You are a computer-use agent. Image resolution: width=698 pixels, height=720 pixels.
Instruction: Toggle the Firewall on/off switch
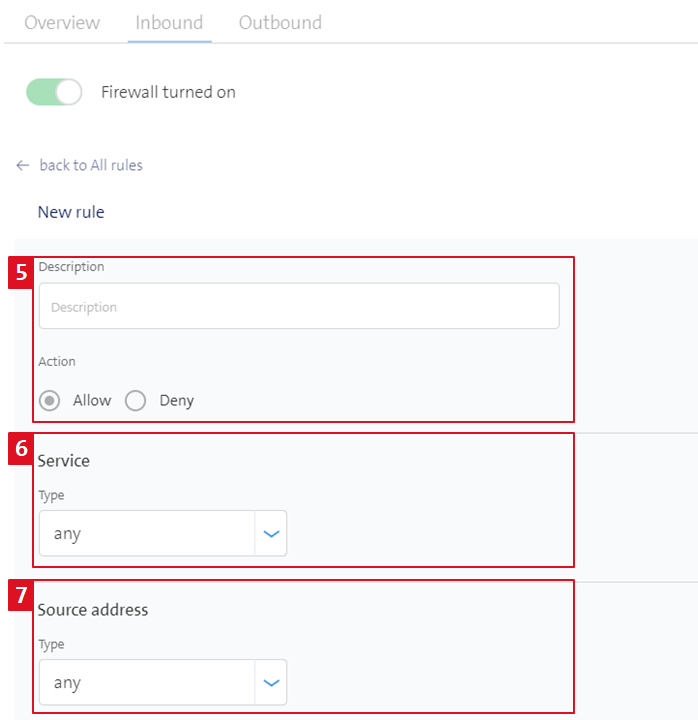click(x=54, y=92)
